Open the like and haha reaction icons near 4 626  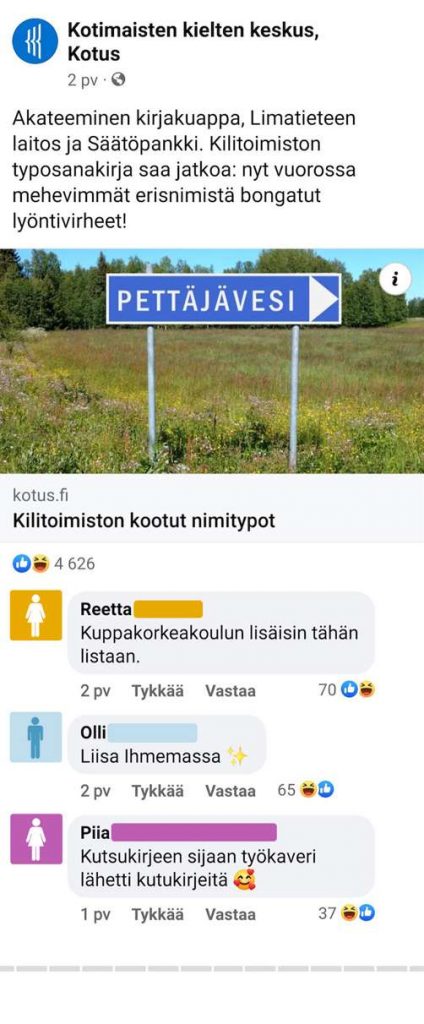coord(31,563)
